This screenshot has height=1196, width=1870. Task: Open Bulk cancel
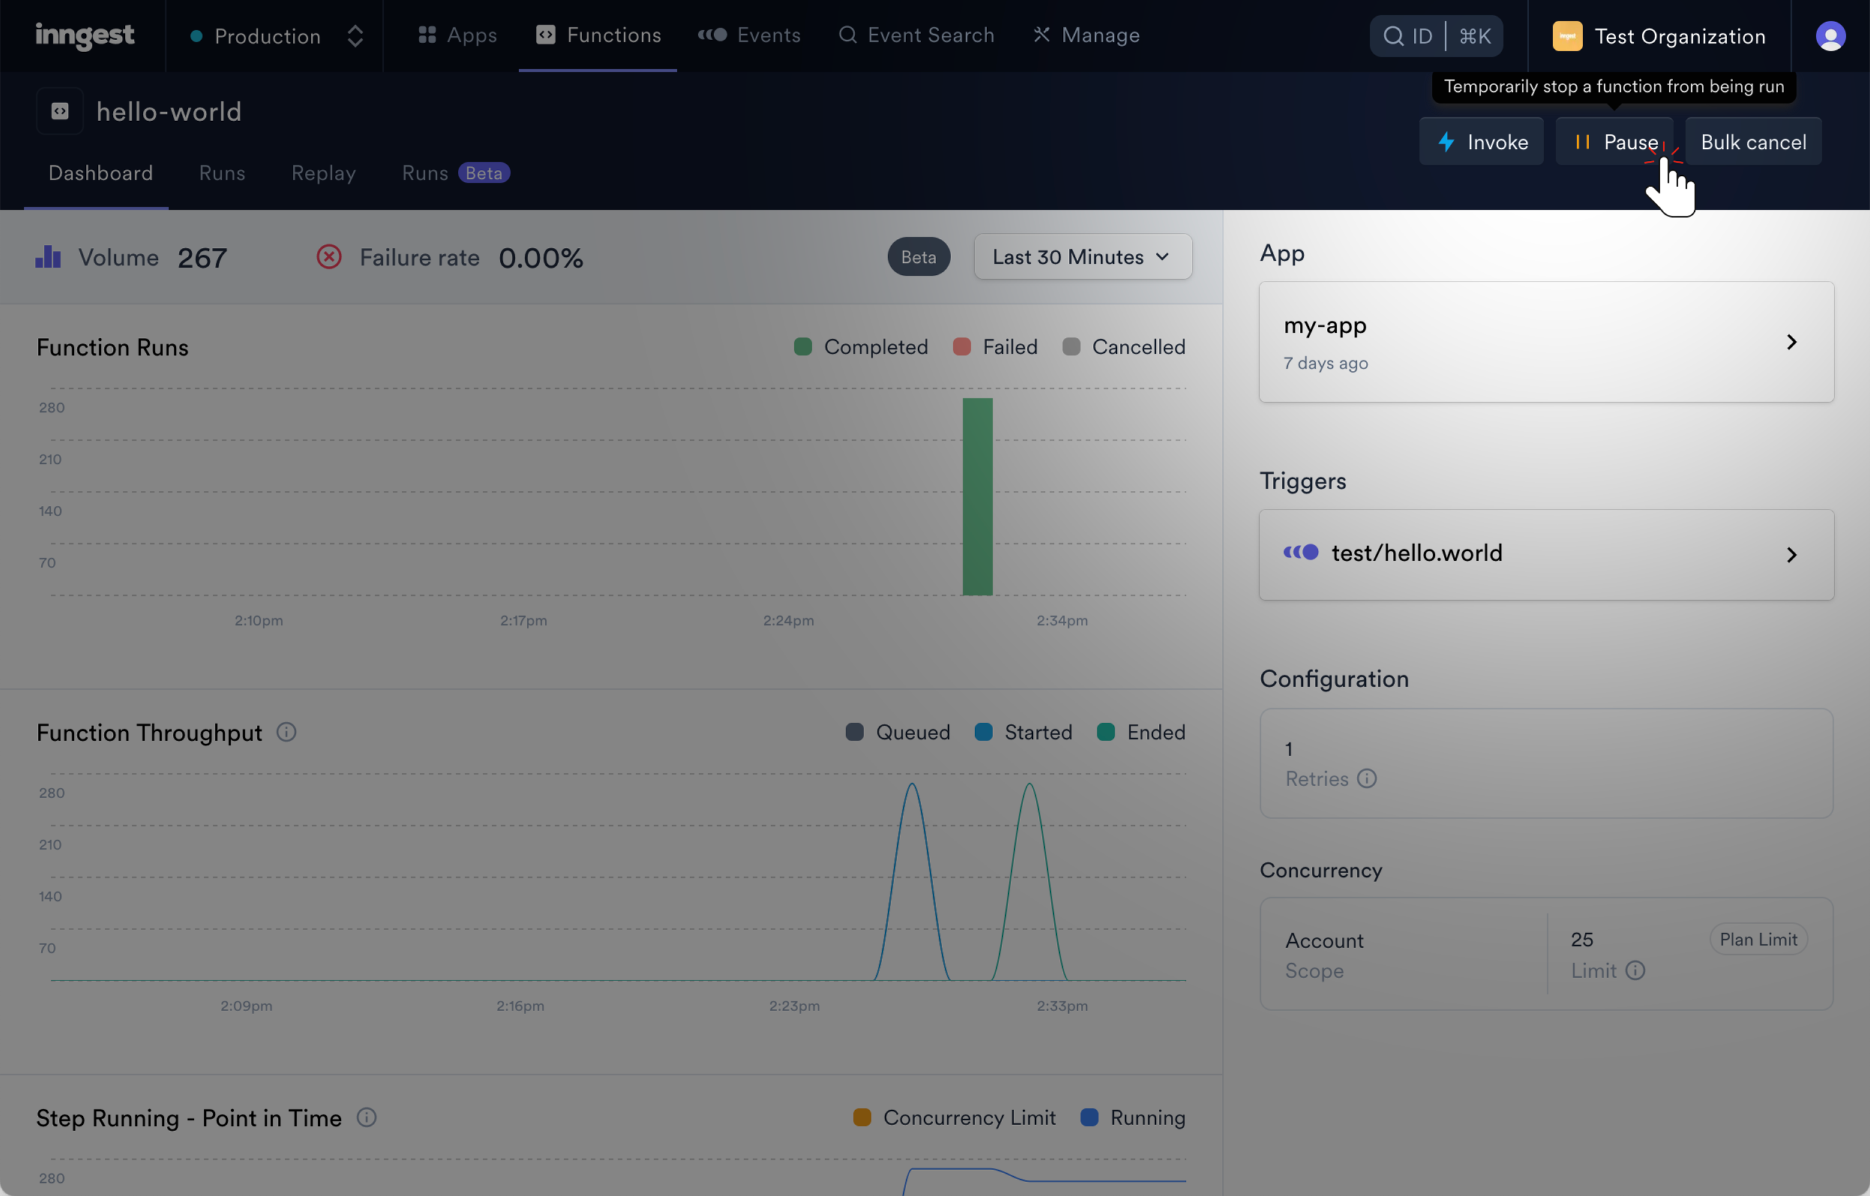pos(1753,142)
